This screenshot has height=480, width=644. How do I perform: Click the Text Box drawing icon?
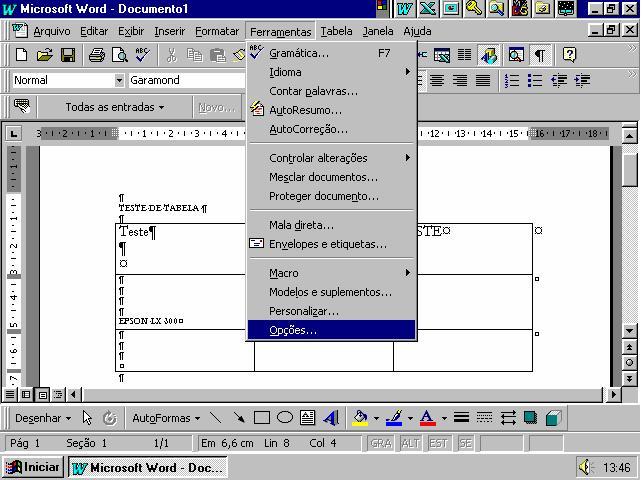pos(308,418)
